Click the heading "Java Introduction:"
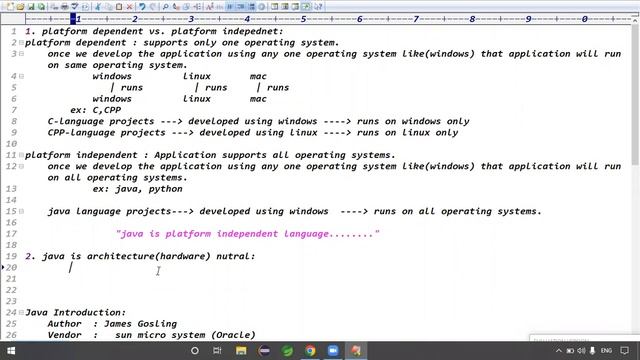This screenshot has width=640, height=360. (76, 313)
